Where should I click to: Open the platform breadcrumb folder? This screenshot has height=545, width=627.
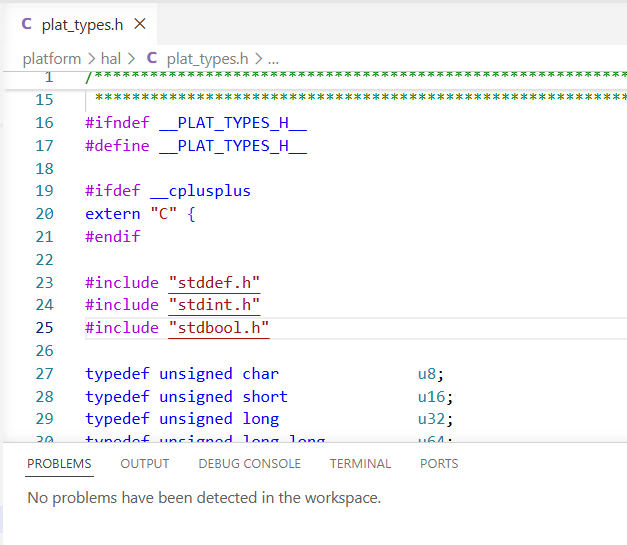(x=52, y=59)
